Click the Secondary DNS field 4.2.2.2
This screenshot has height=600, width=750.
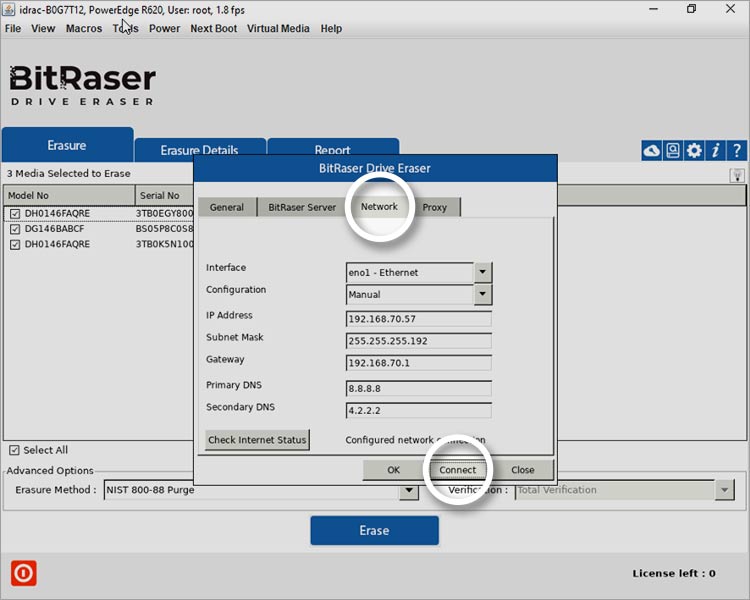419,411
